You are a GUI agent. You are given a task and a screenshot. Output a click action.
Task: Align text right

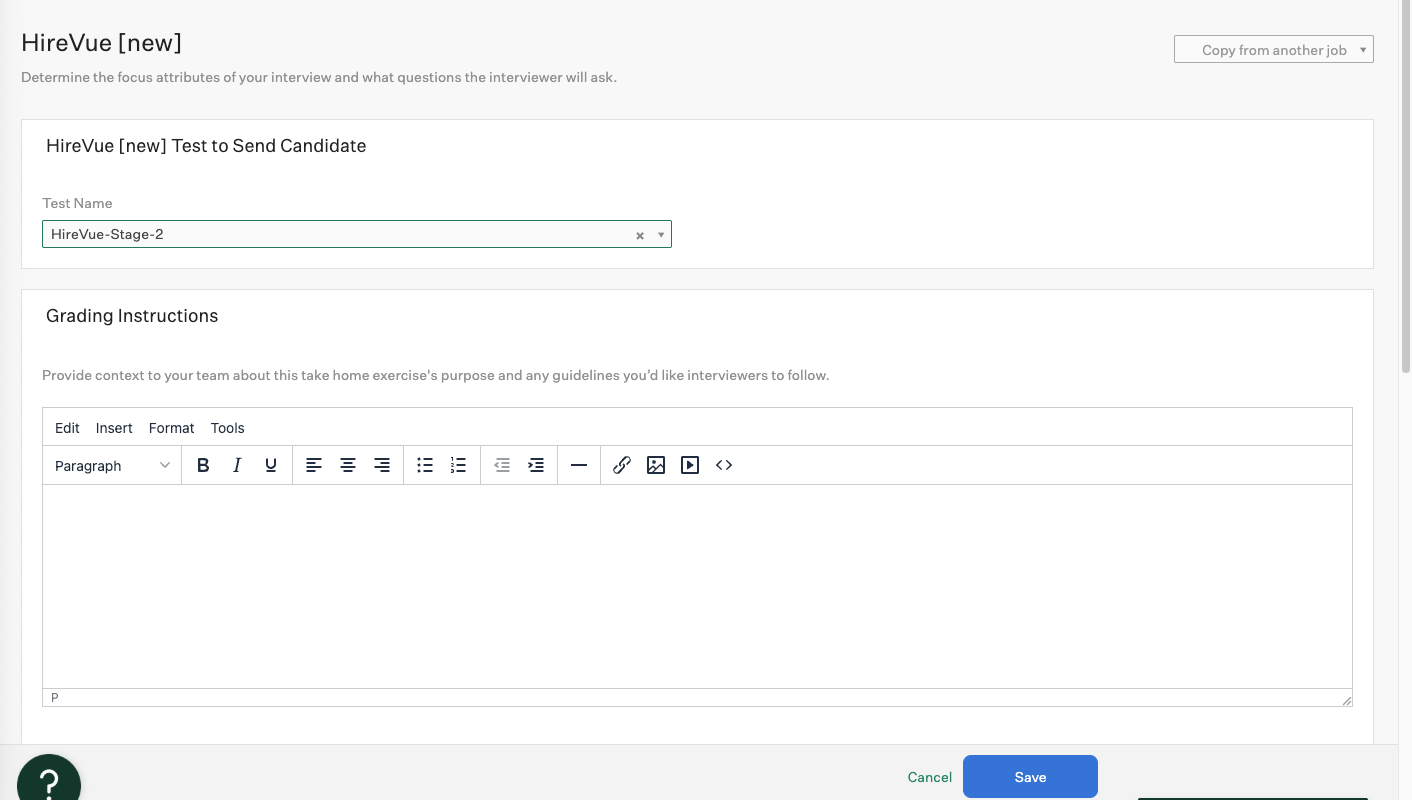coord(382,465)
